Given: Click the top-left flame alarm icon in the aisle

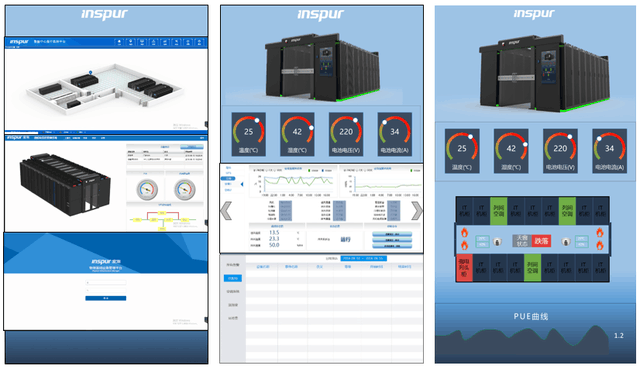Looking at the screenshot, I should pos(464,233).
